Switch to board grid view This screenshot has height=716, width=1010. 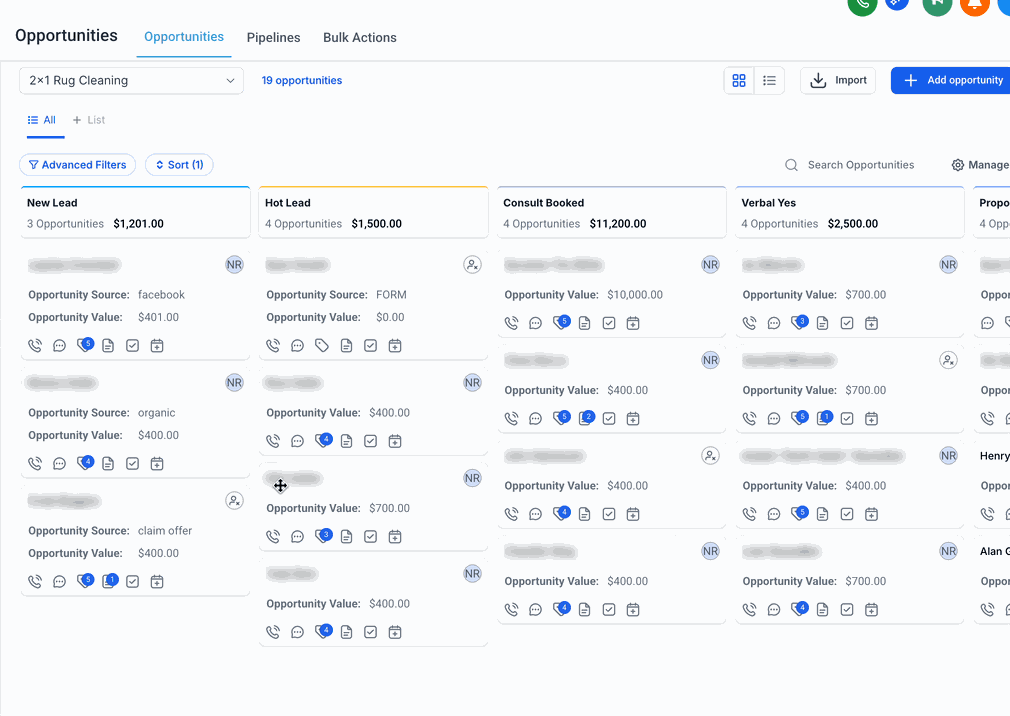[x=739, y=80]
